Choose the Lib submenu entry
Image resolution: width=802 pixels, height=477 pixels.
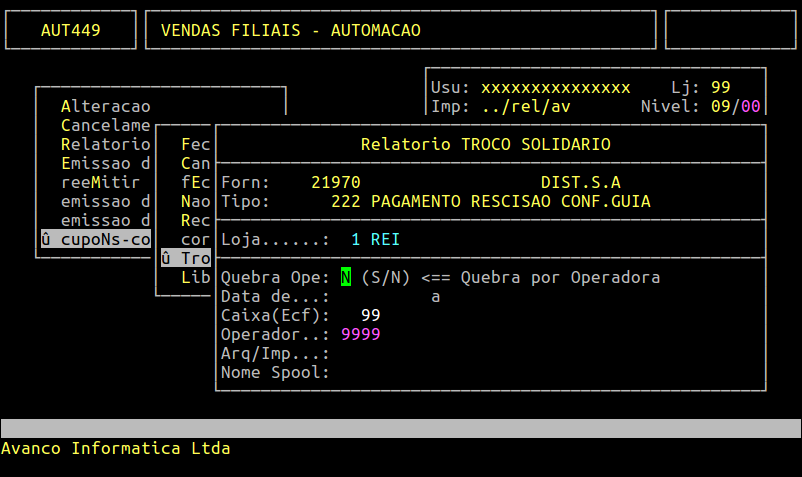coord(195,277)
